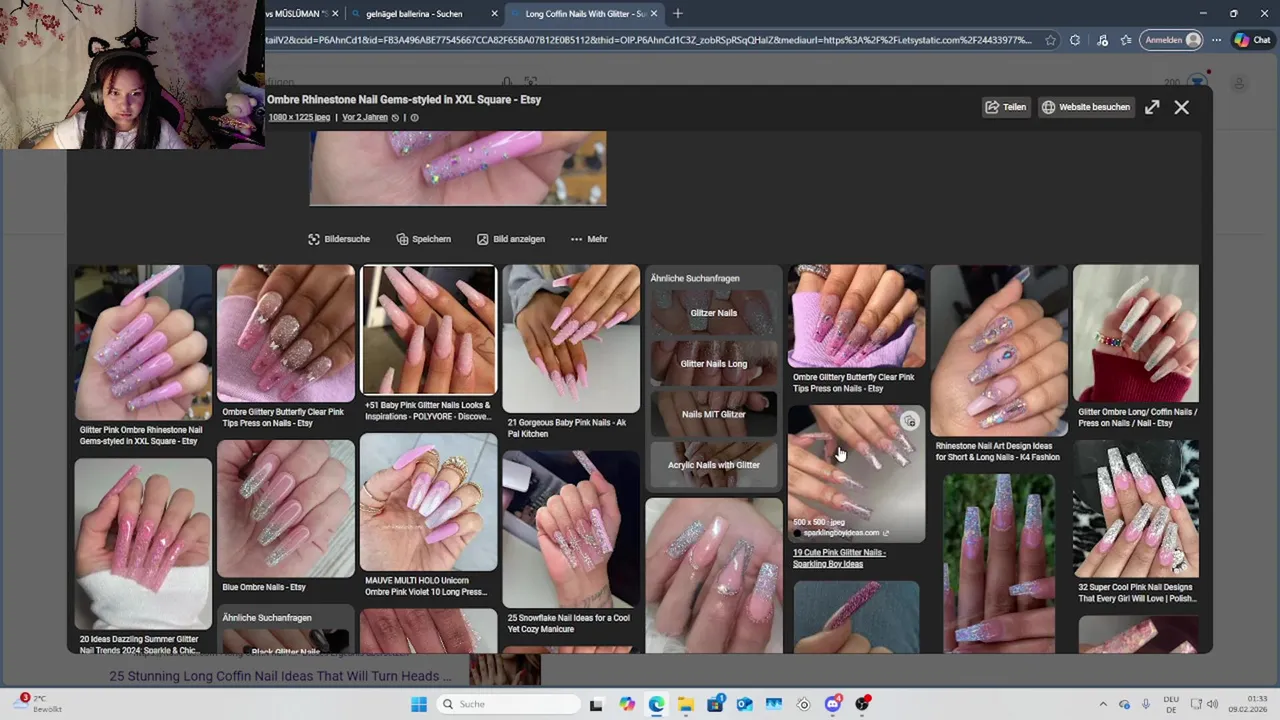Click the Anmelden profile button
1280x720 pixels.
pos(1172,40)
